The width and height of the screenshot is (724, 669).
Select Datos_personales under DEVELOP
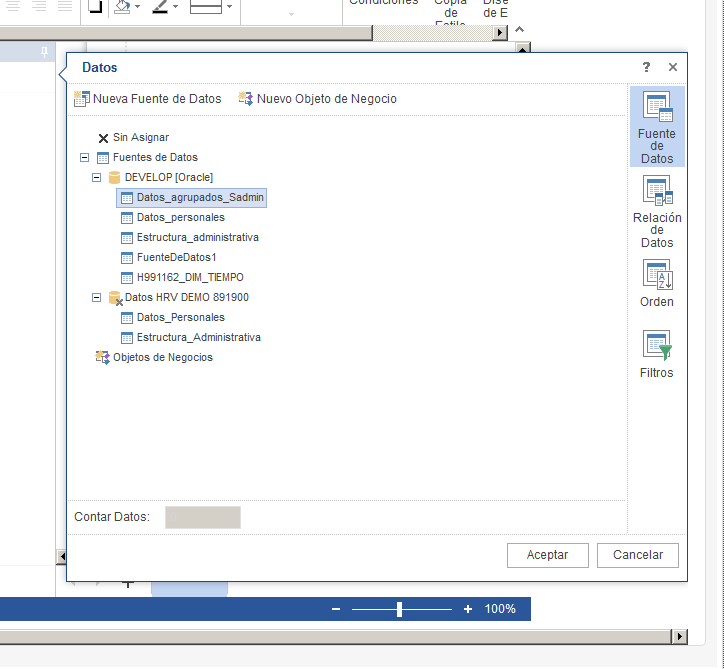point(173,217)
